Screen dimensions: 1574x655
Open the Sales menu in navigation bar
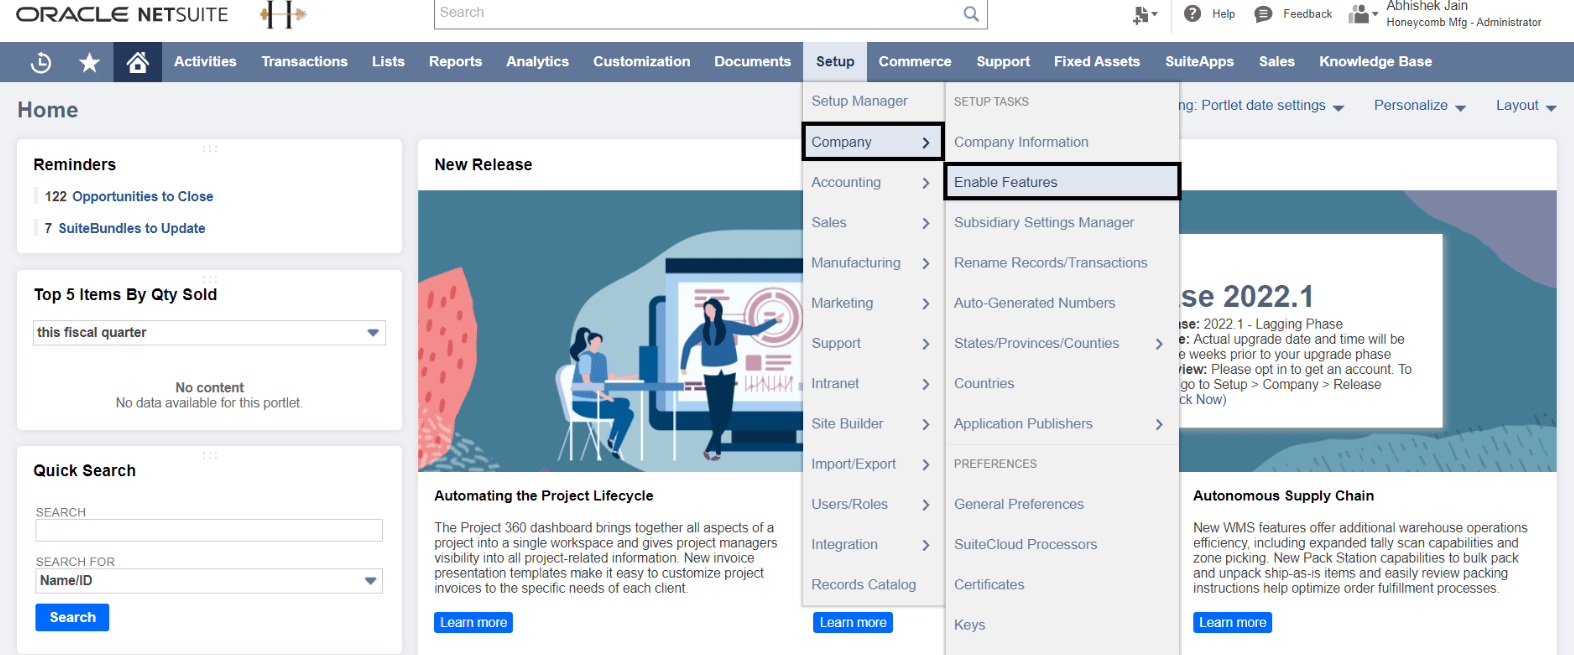[x=1276, y=62]
